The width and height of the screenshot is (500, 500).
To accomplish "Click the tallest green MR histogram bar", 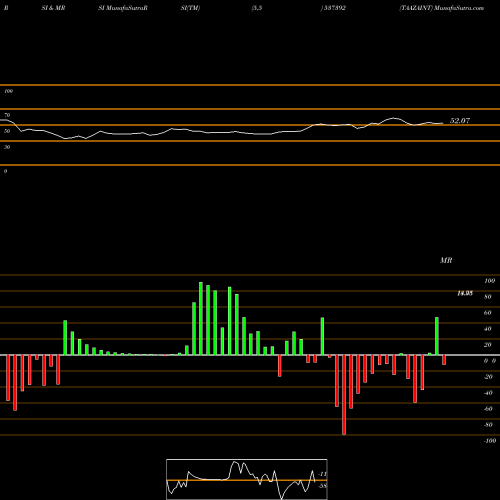I will (201, 318).
